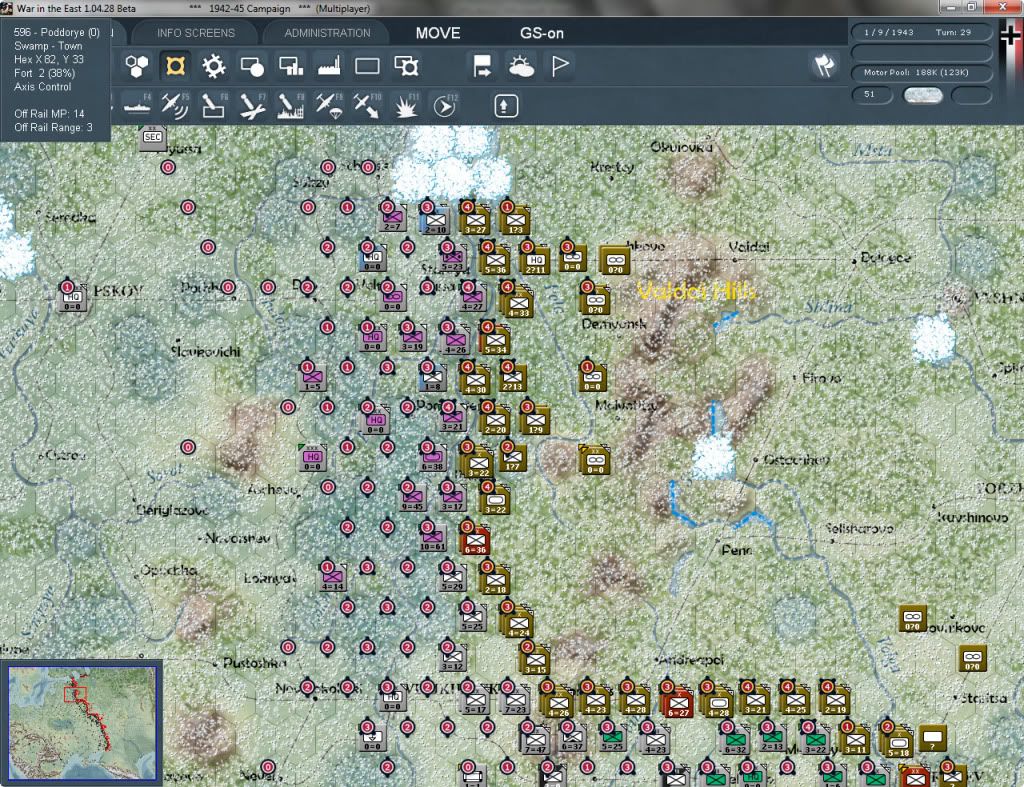This screenshot has width=1024, height=787.
Task: Click the empty rectangle toolbar icon
Action: coord(367,66)
